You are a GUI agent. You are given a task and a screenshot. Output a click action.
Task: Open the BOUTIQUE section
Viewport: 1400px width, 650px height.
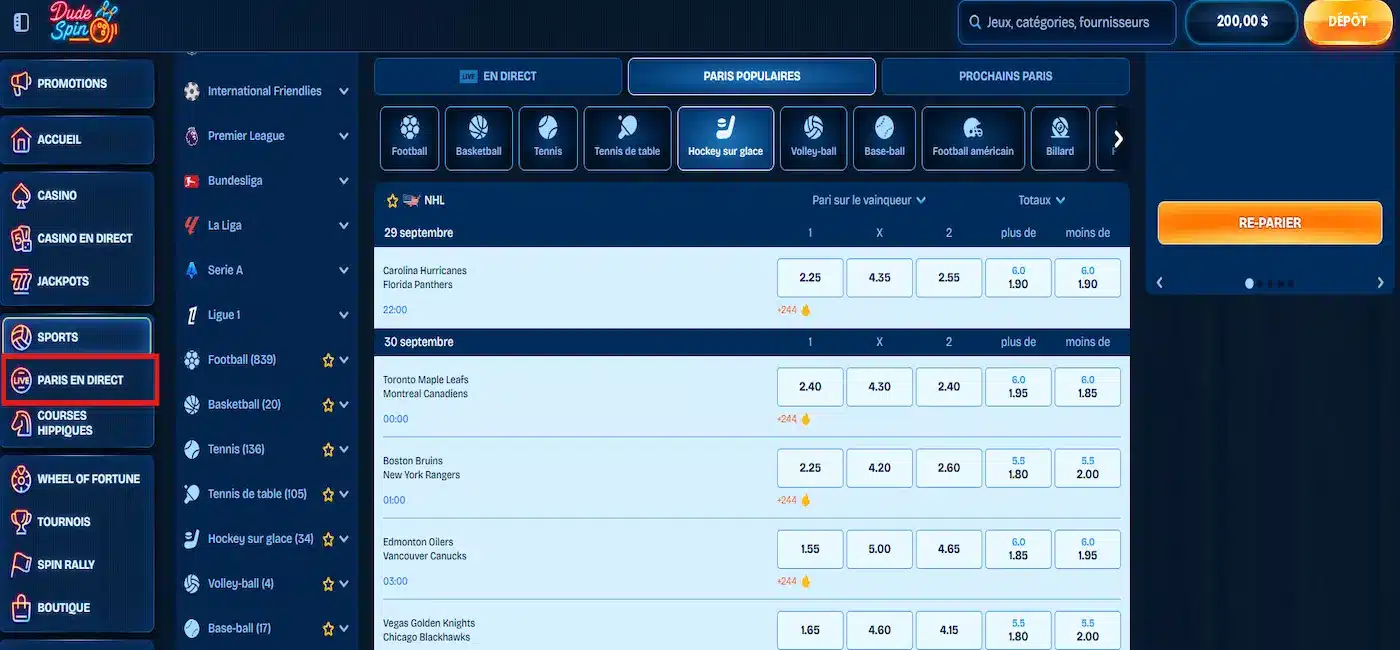click(x=78, y=608)
